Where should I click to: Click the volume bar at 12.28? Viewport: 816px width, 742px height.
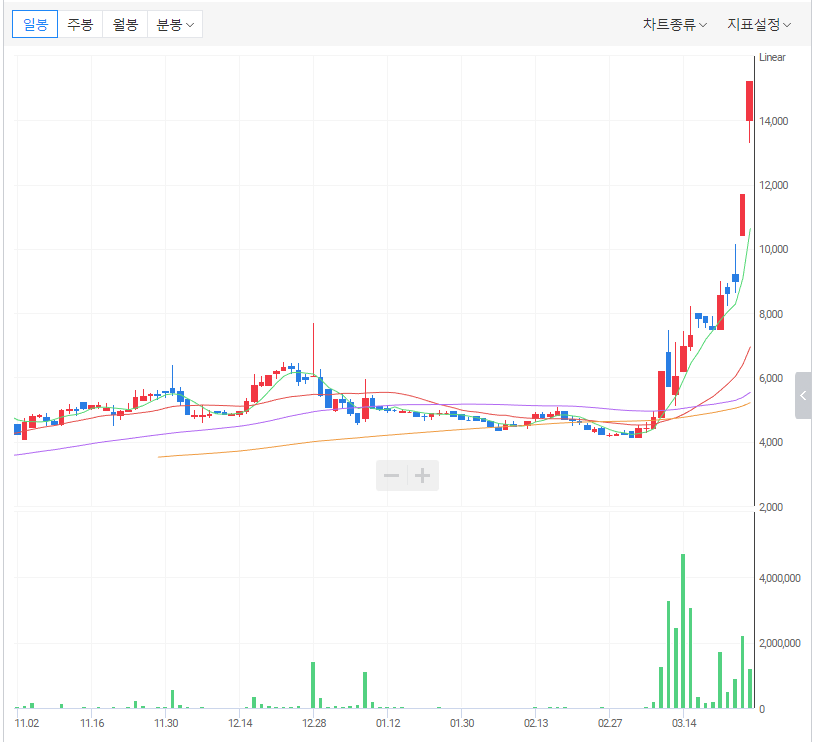(x=313, y=685)
